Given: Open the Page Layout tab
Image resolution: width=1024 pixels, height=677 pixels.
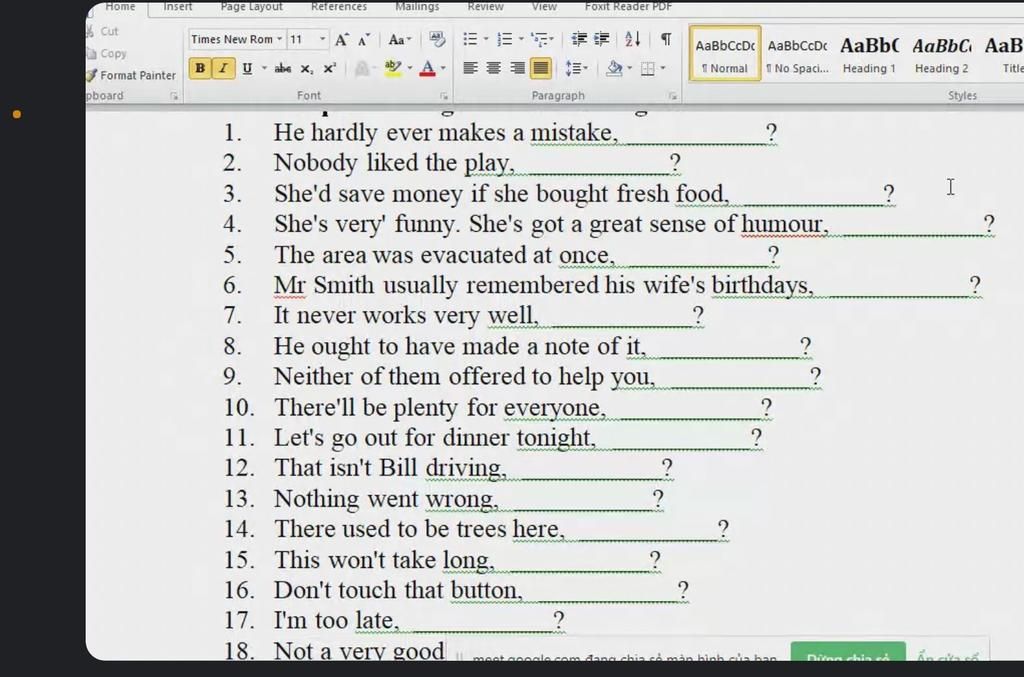Looking at the screenshot, I should (251, 7).
